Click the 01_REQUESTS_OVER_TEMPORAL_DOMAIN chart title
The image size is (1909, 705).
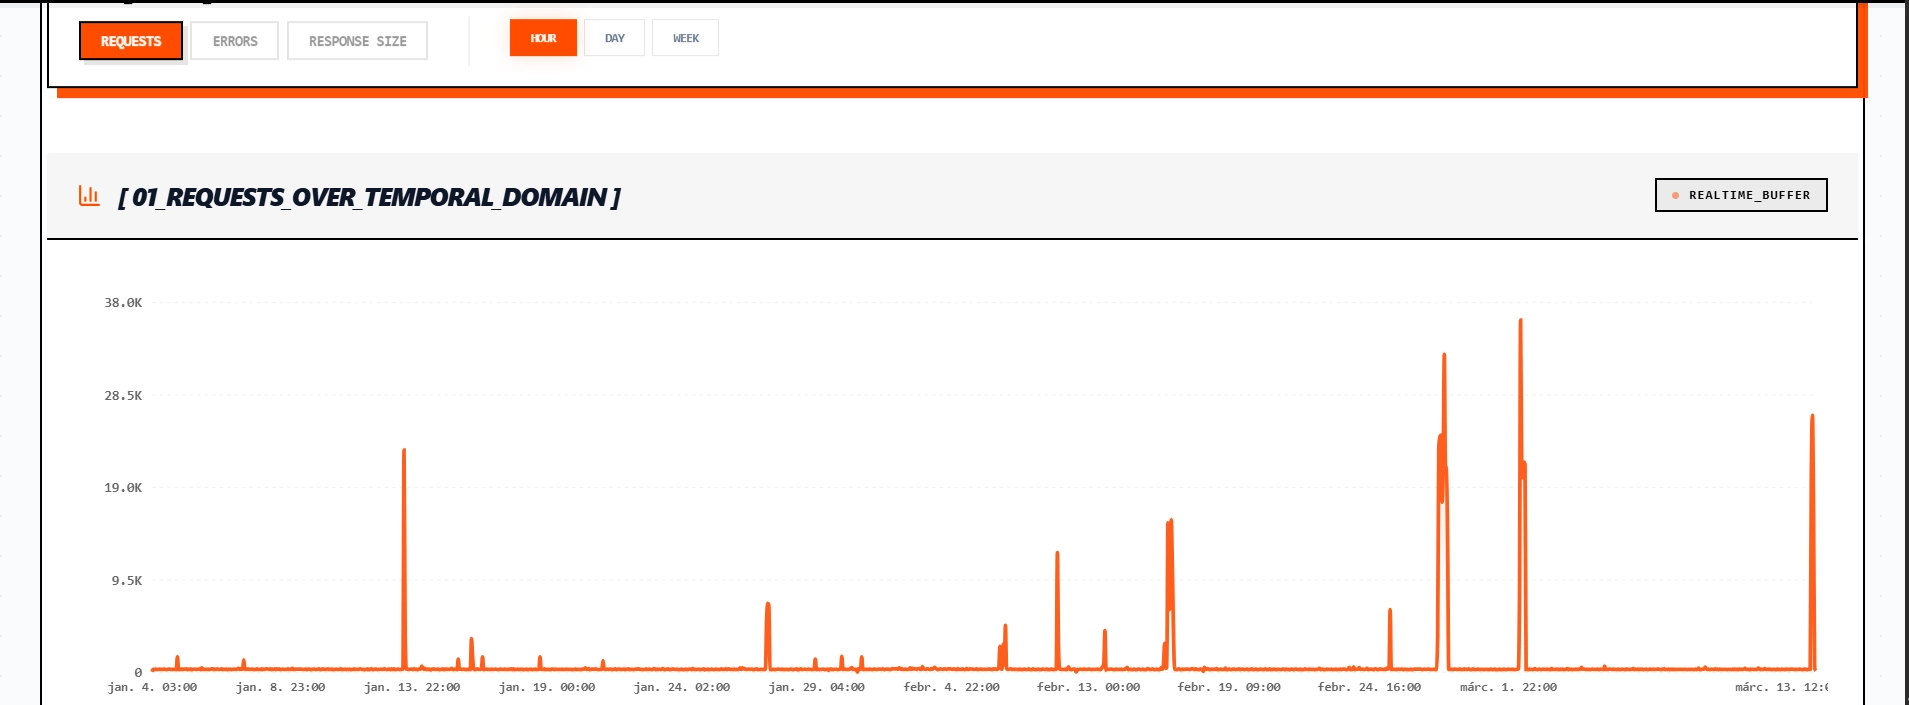[369, 197]
